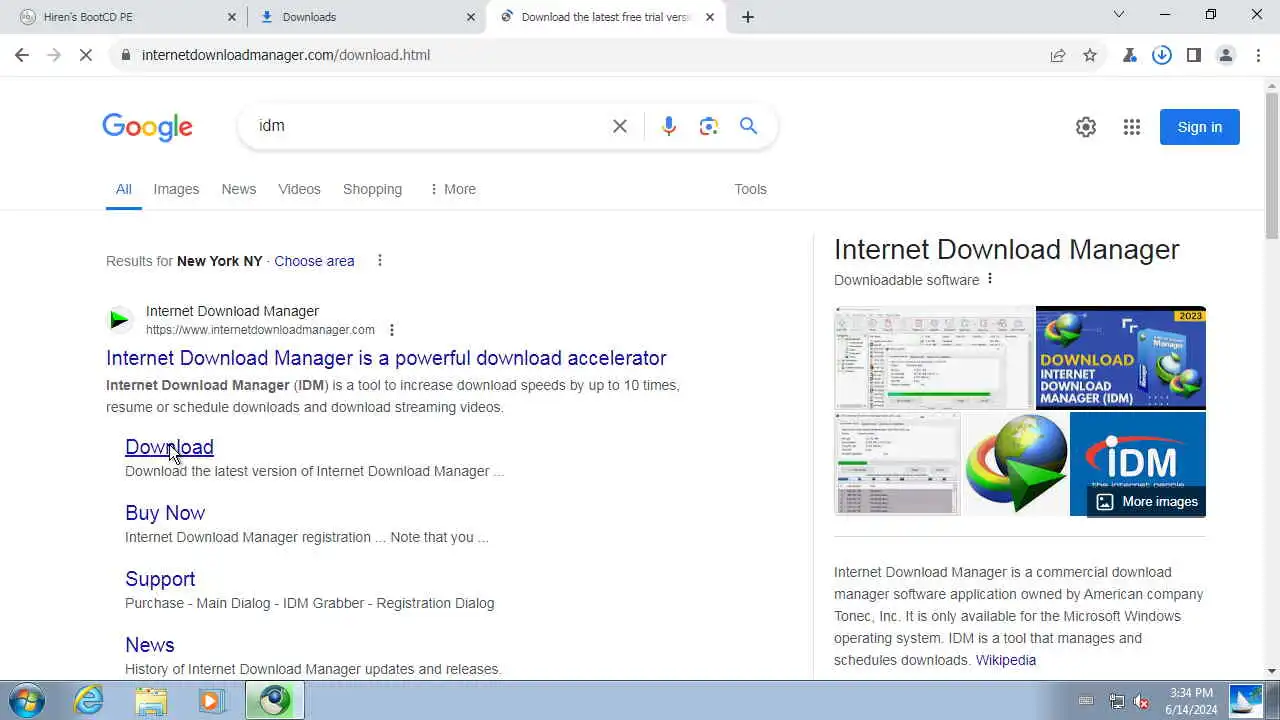Click the muted volume tray icon
1280x720 pixels.
pos(1141,701)
